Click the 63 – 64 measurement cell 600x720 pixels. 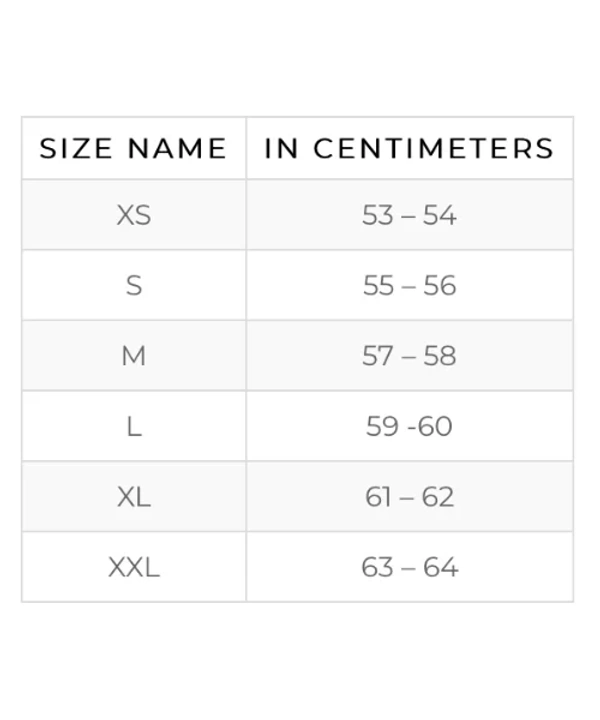[x=409, y=568]
